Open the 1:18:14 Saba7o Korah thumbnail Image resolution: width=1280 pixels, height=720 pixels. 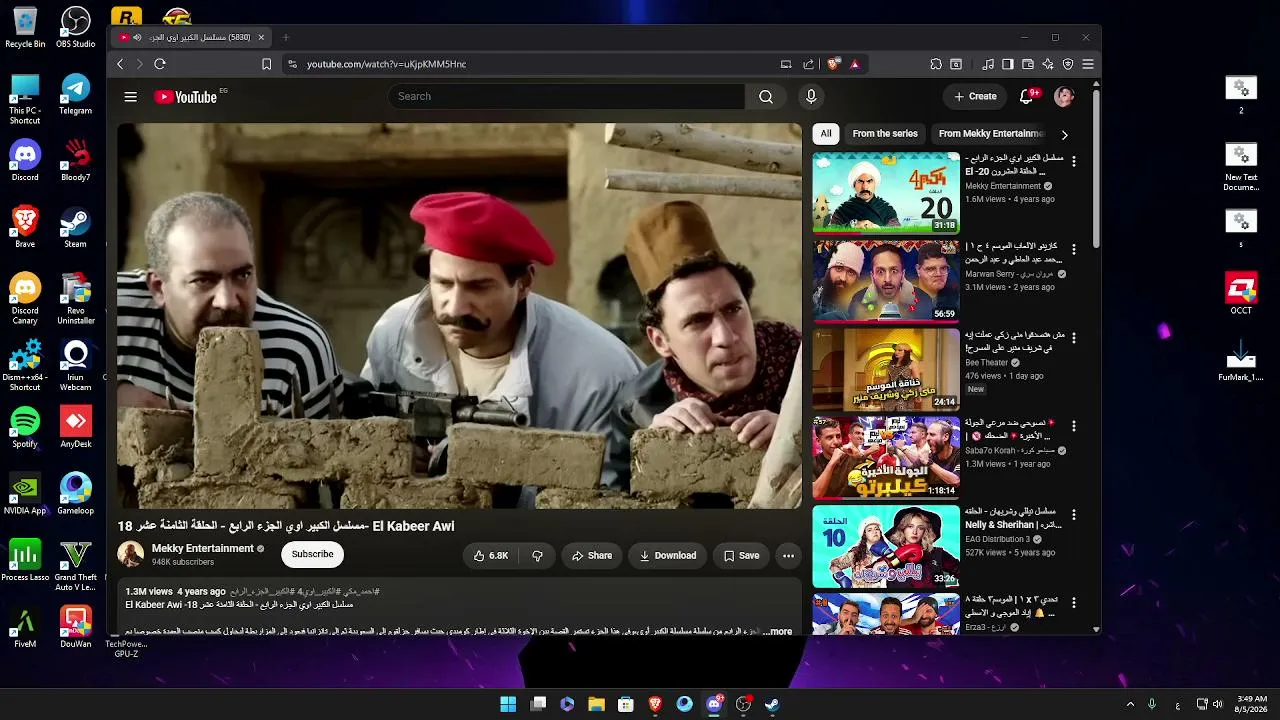point(886,458)
